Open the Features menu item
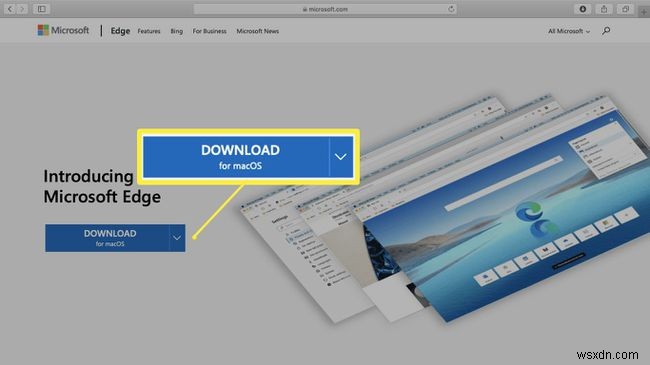This screenshot has width=650, height=365. pos(149,31)
